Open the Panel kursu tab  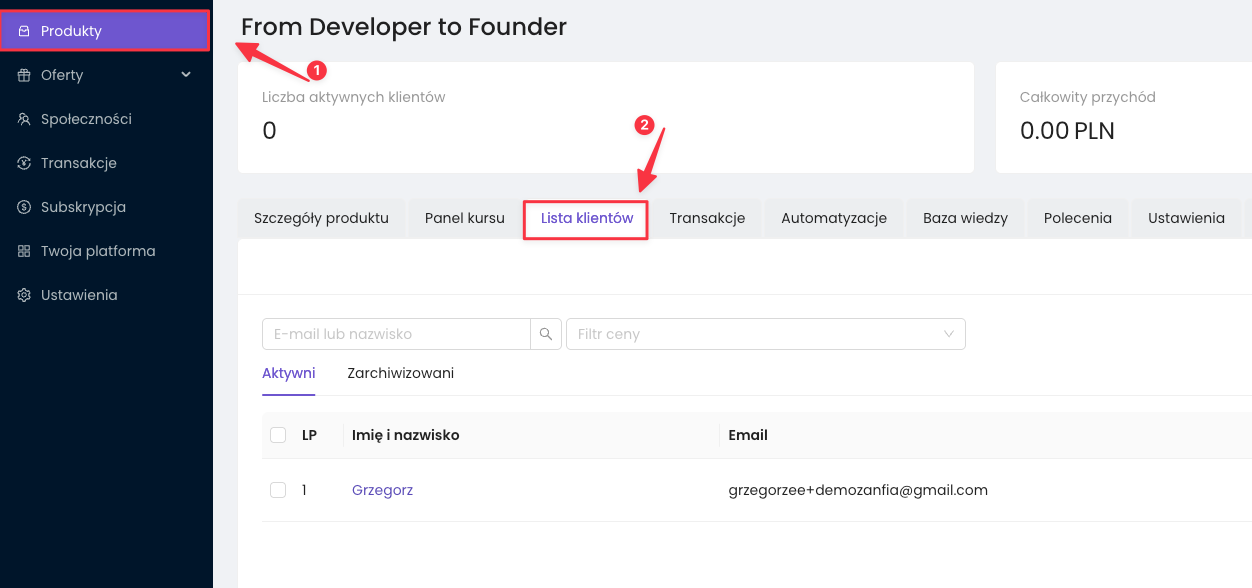pos(464,218)
